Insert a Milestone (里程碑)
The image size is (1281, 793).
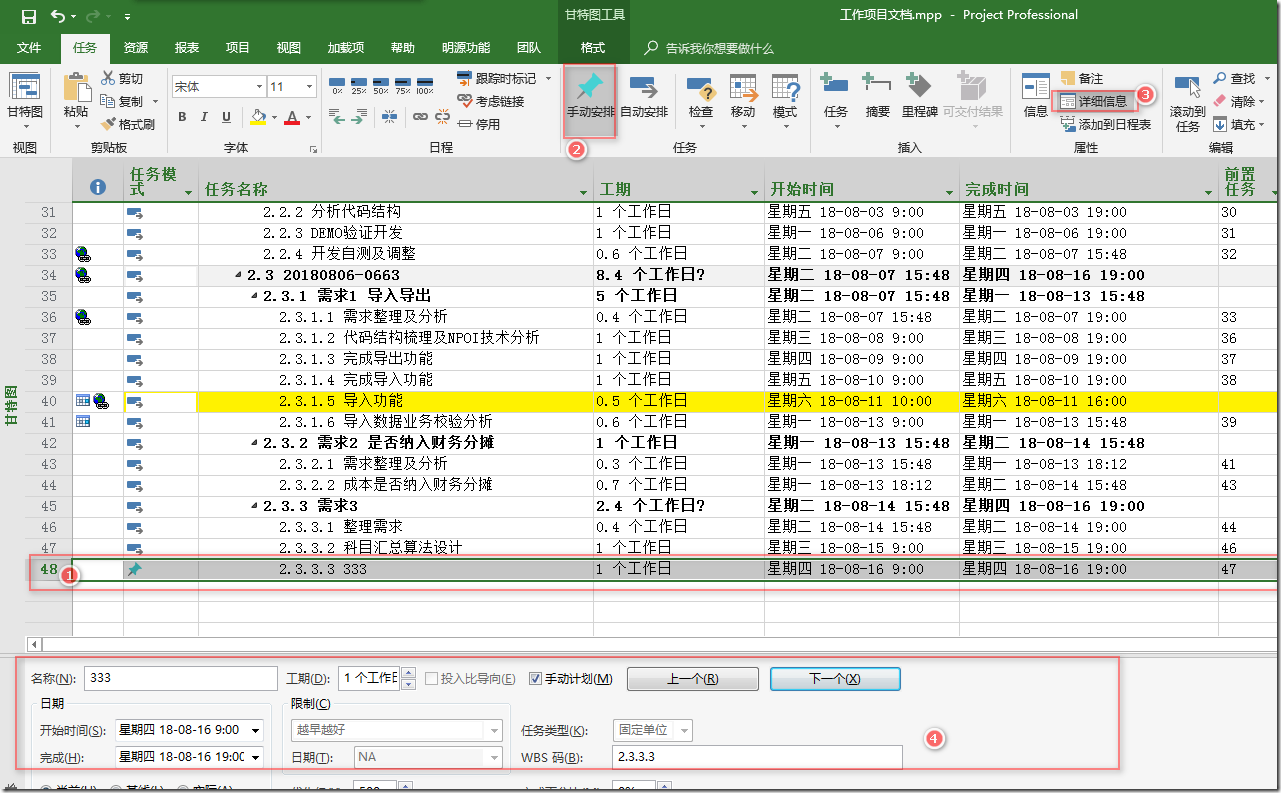[x=919, y=97]
